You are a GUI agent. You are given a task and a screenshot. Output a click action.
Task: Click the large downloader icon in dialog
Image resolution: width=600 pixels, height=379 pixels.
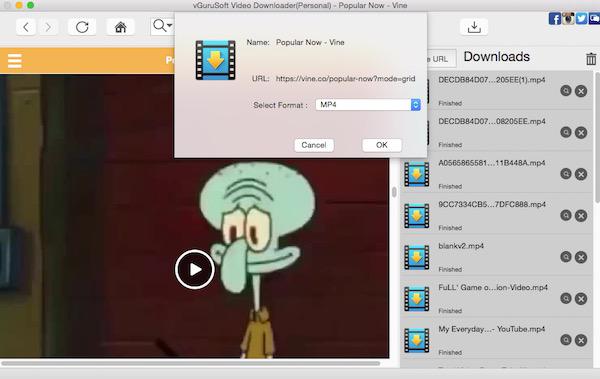coord(215,60)
